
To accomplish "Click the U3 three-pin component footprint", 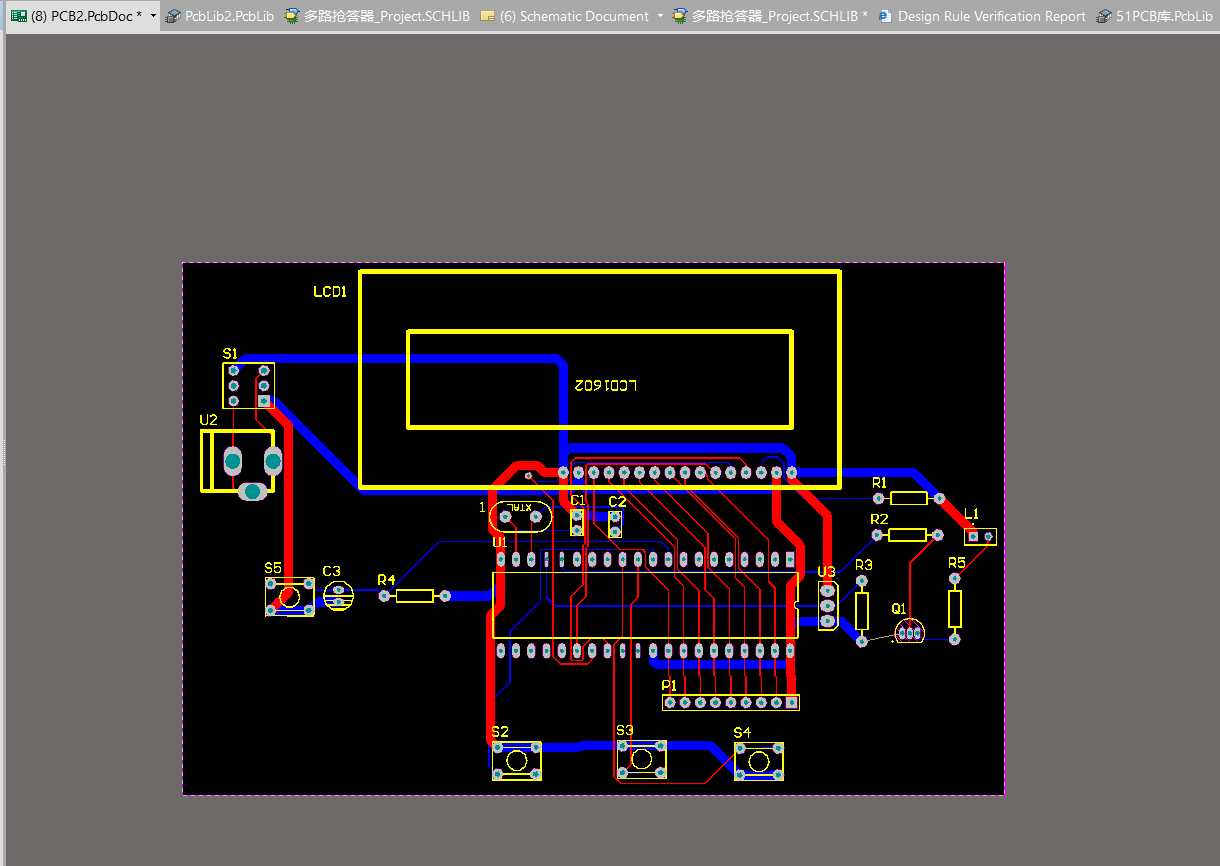I will pos(827,606).
